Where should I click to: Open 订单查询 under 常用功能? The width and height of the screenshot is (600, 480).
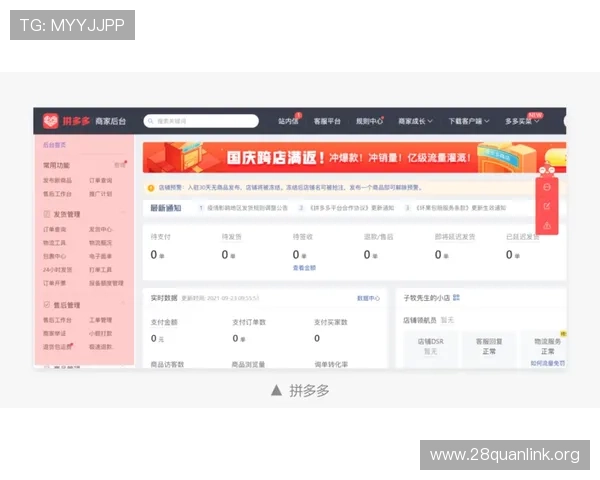coord(100,180)
